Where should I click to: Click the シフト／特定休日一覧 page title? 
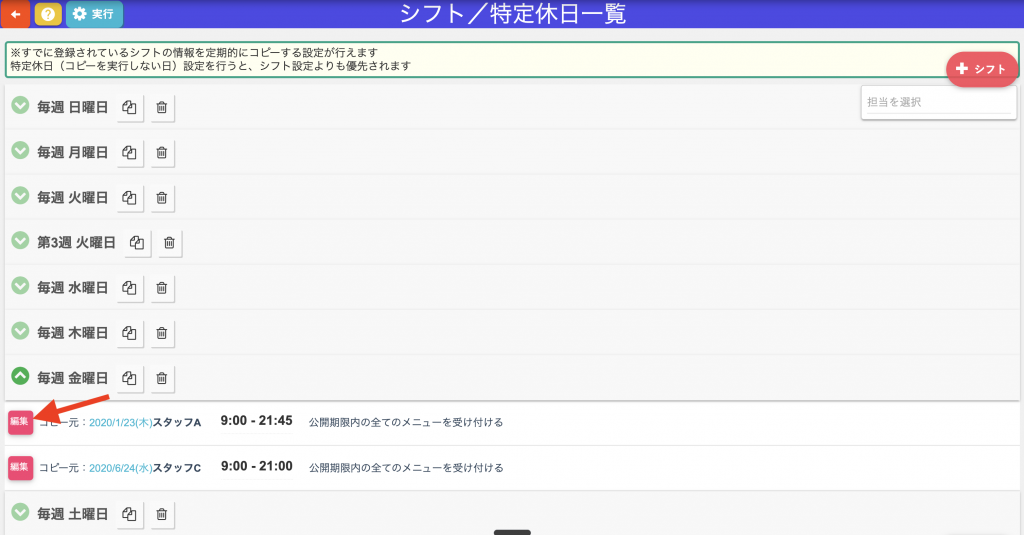point(513,14)
